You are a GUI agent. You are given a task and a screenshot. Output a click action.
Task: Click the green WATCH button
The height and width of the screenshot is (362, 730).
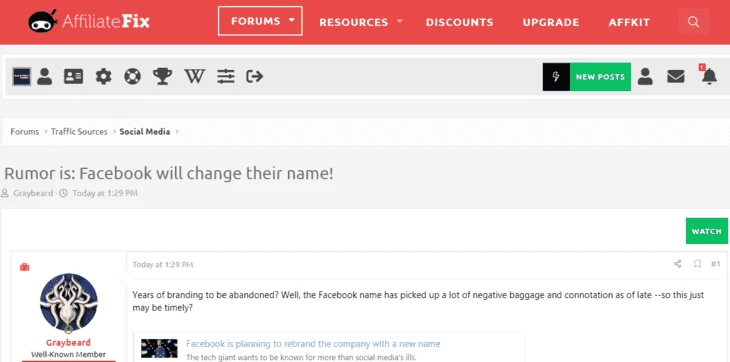click(707, 231)
